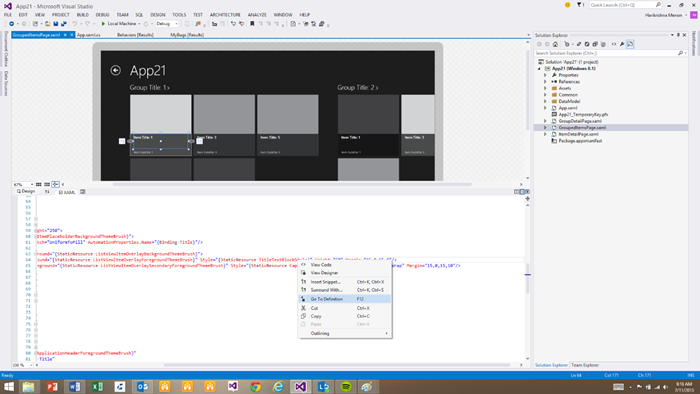The height and width of the screenshot is (394, 700).
Task: Open Google Chrome from the taskbar
Action: pyautogui.click(x=255, y=386)
